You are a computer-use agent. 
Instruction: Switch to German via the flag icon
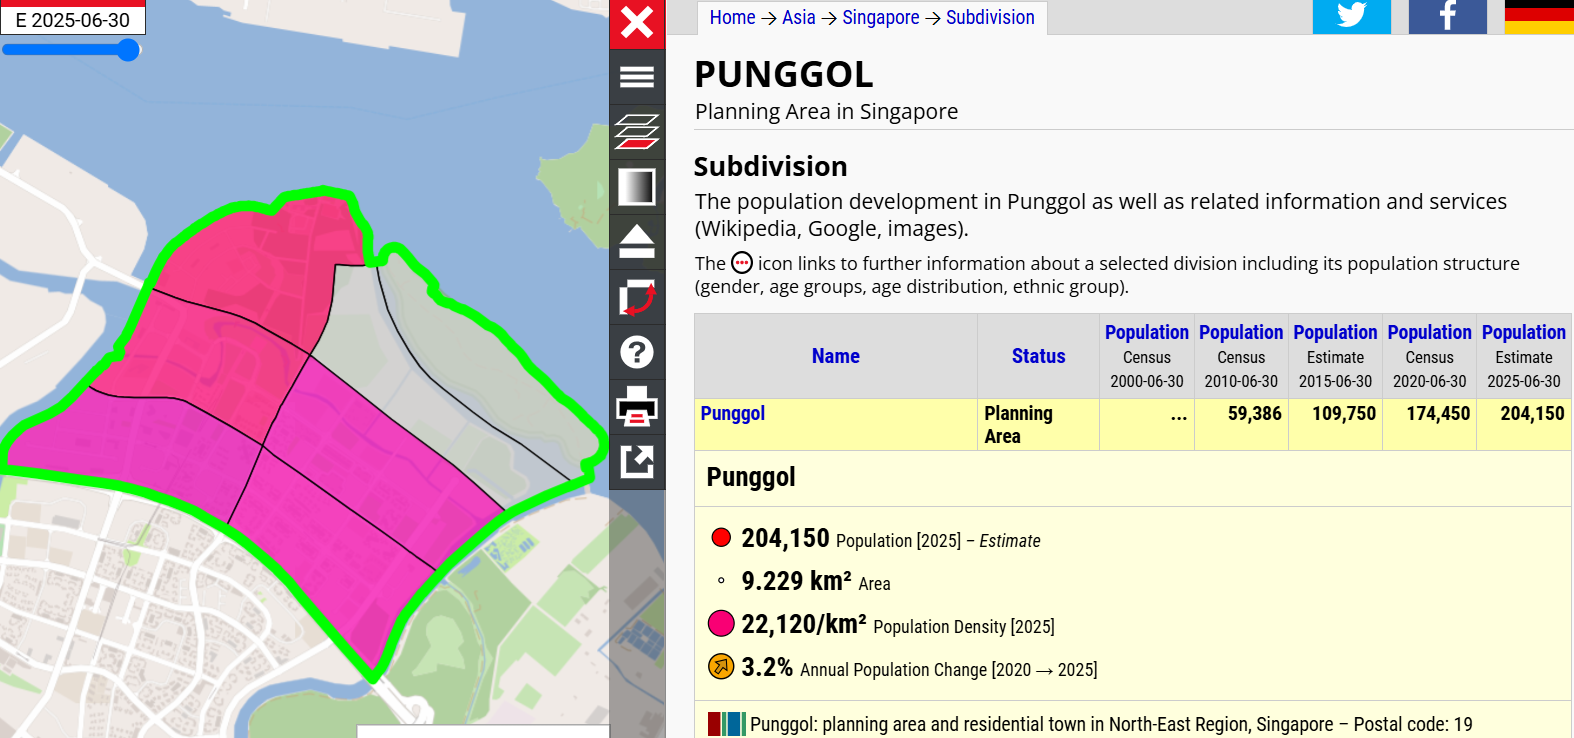pyautogui.click(x=1538, y=16)
